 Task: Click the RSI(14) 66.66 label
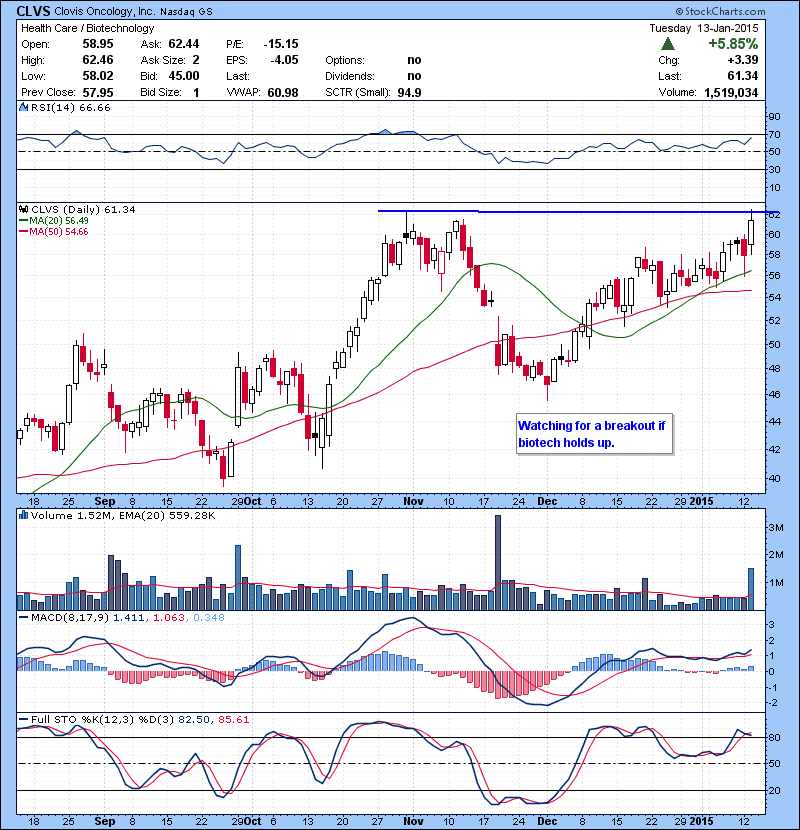point(71,107)
